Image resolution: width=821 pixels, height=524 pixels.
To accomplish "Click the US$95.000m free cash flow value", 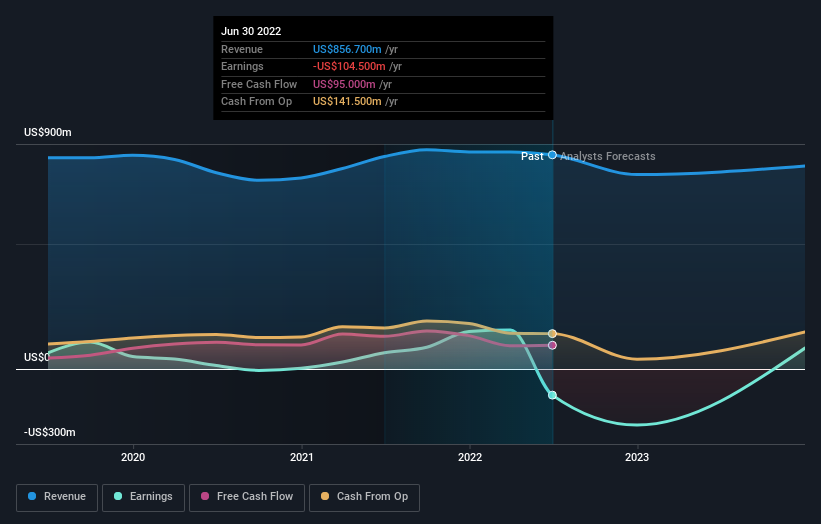I will 344,84.
